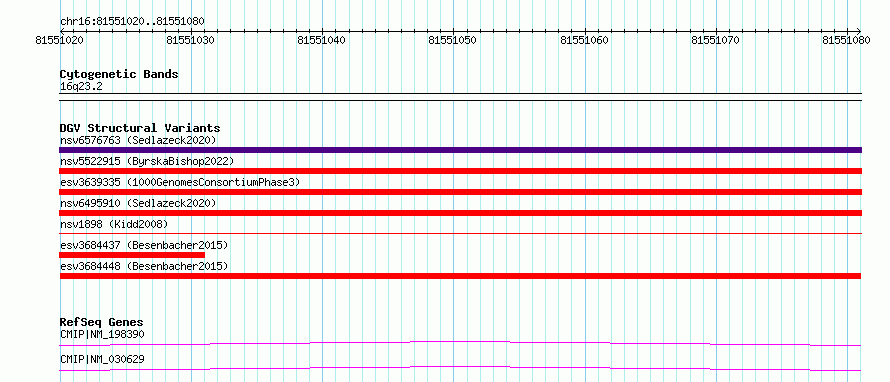The width and height of the screenshot is (890, 382).
Task: Click ruler position 81551040
Action: (322, 40)
